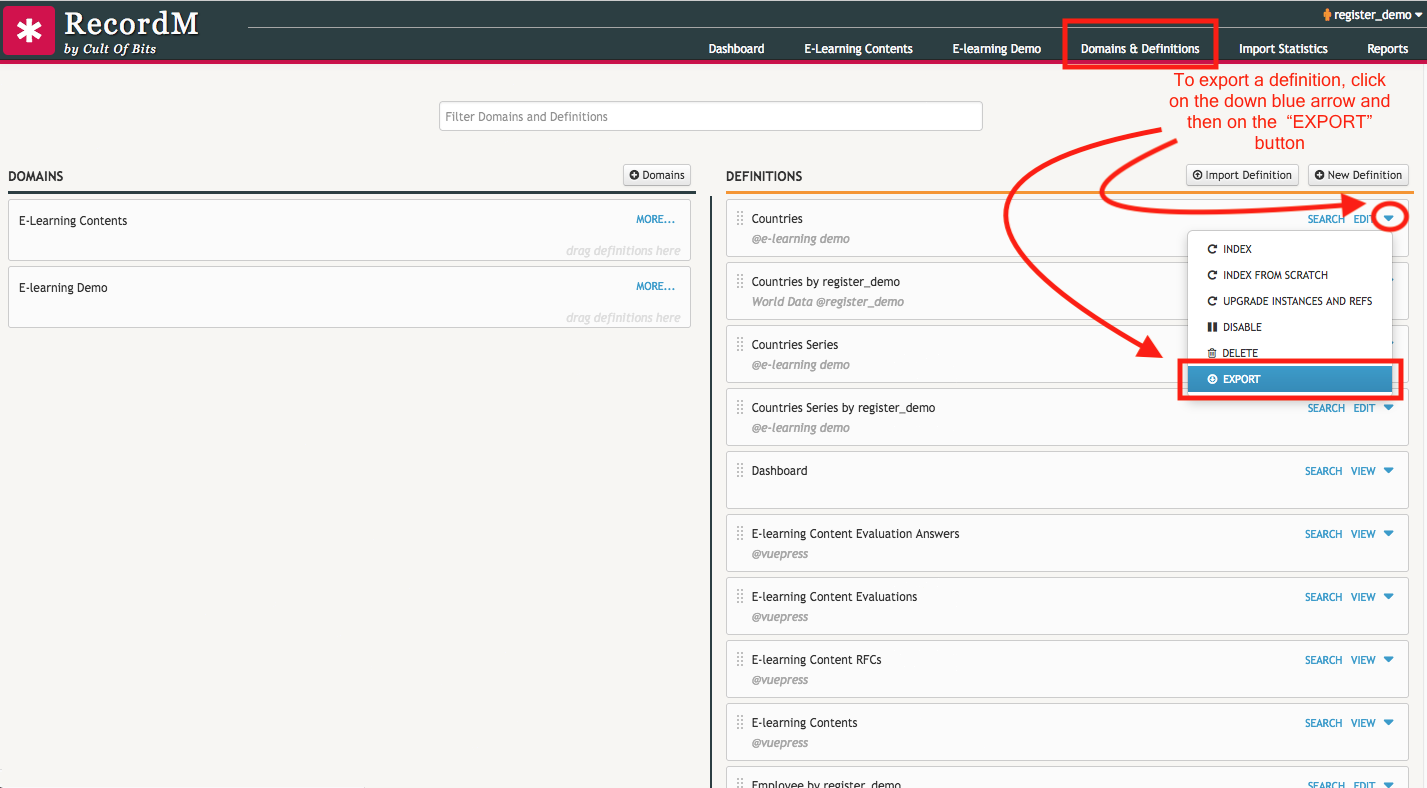The width and height of the screenshot is (1427, 788).
Task: Select the E-Learning Contents domain name
Action: pos(73,221)
